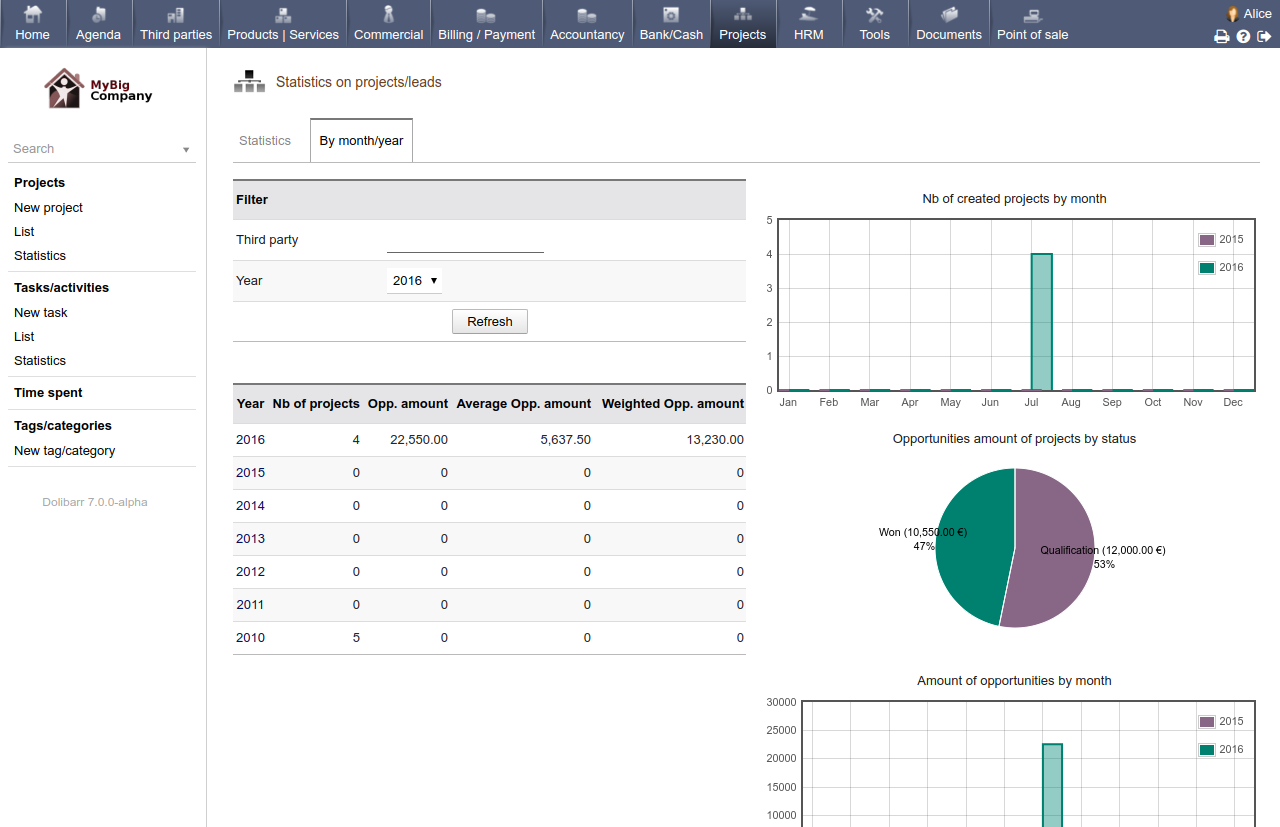The image size is (1280, 827).
Task: Click the logout icon
Action: coord(1264,36)
